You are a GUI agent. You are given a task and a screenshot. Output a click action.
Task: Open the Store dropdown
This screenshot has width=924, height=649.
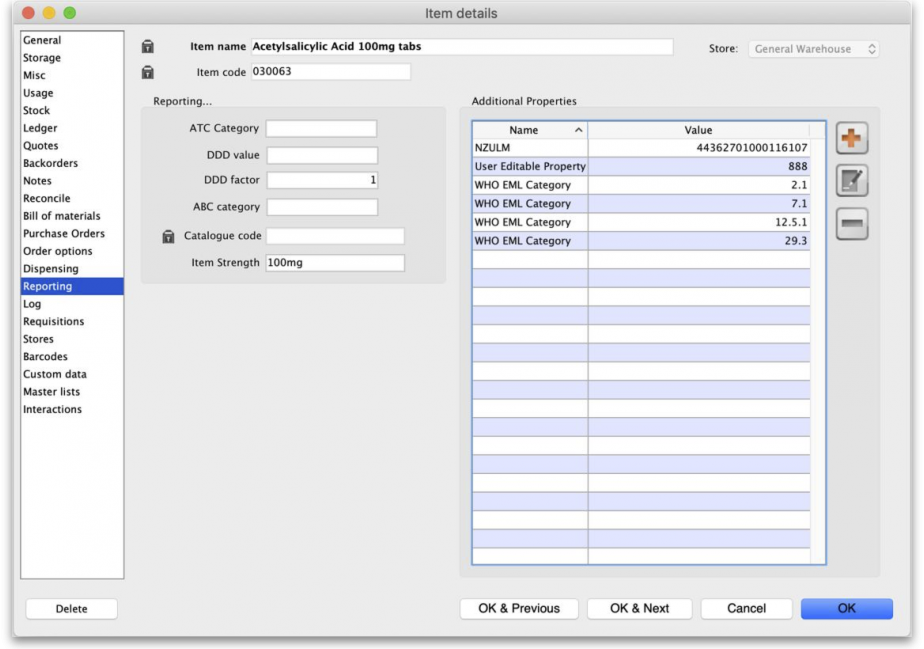(x=814, y=49)
